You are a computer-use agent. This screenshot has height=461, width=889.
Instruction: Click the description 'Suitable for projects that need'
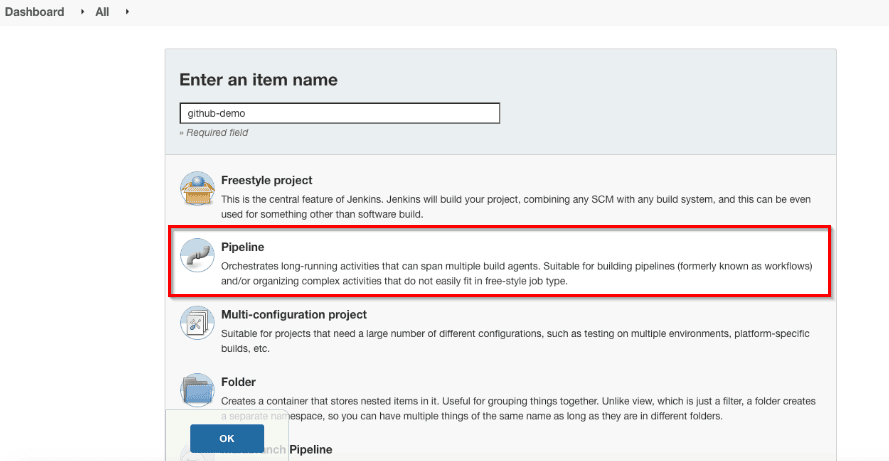515,341
